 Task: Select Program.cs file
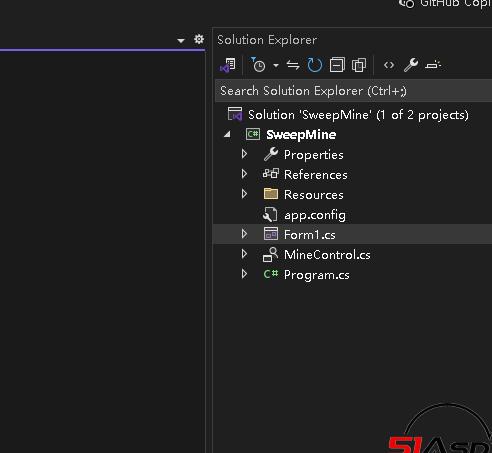[x=317, y=275]
